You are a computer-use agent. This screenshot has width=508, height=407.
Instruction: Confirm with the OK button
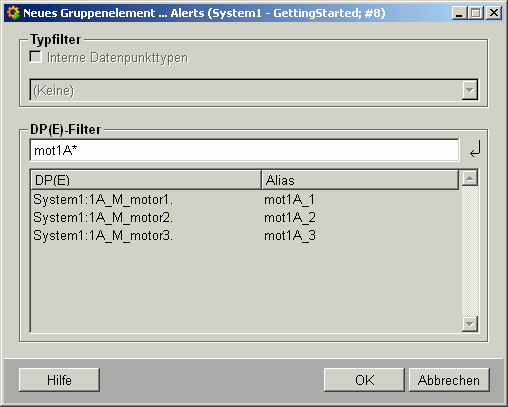click(x=364, y=380)
